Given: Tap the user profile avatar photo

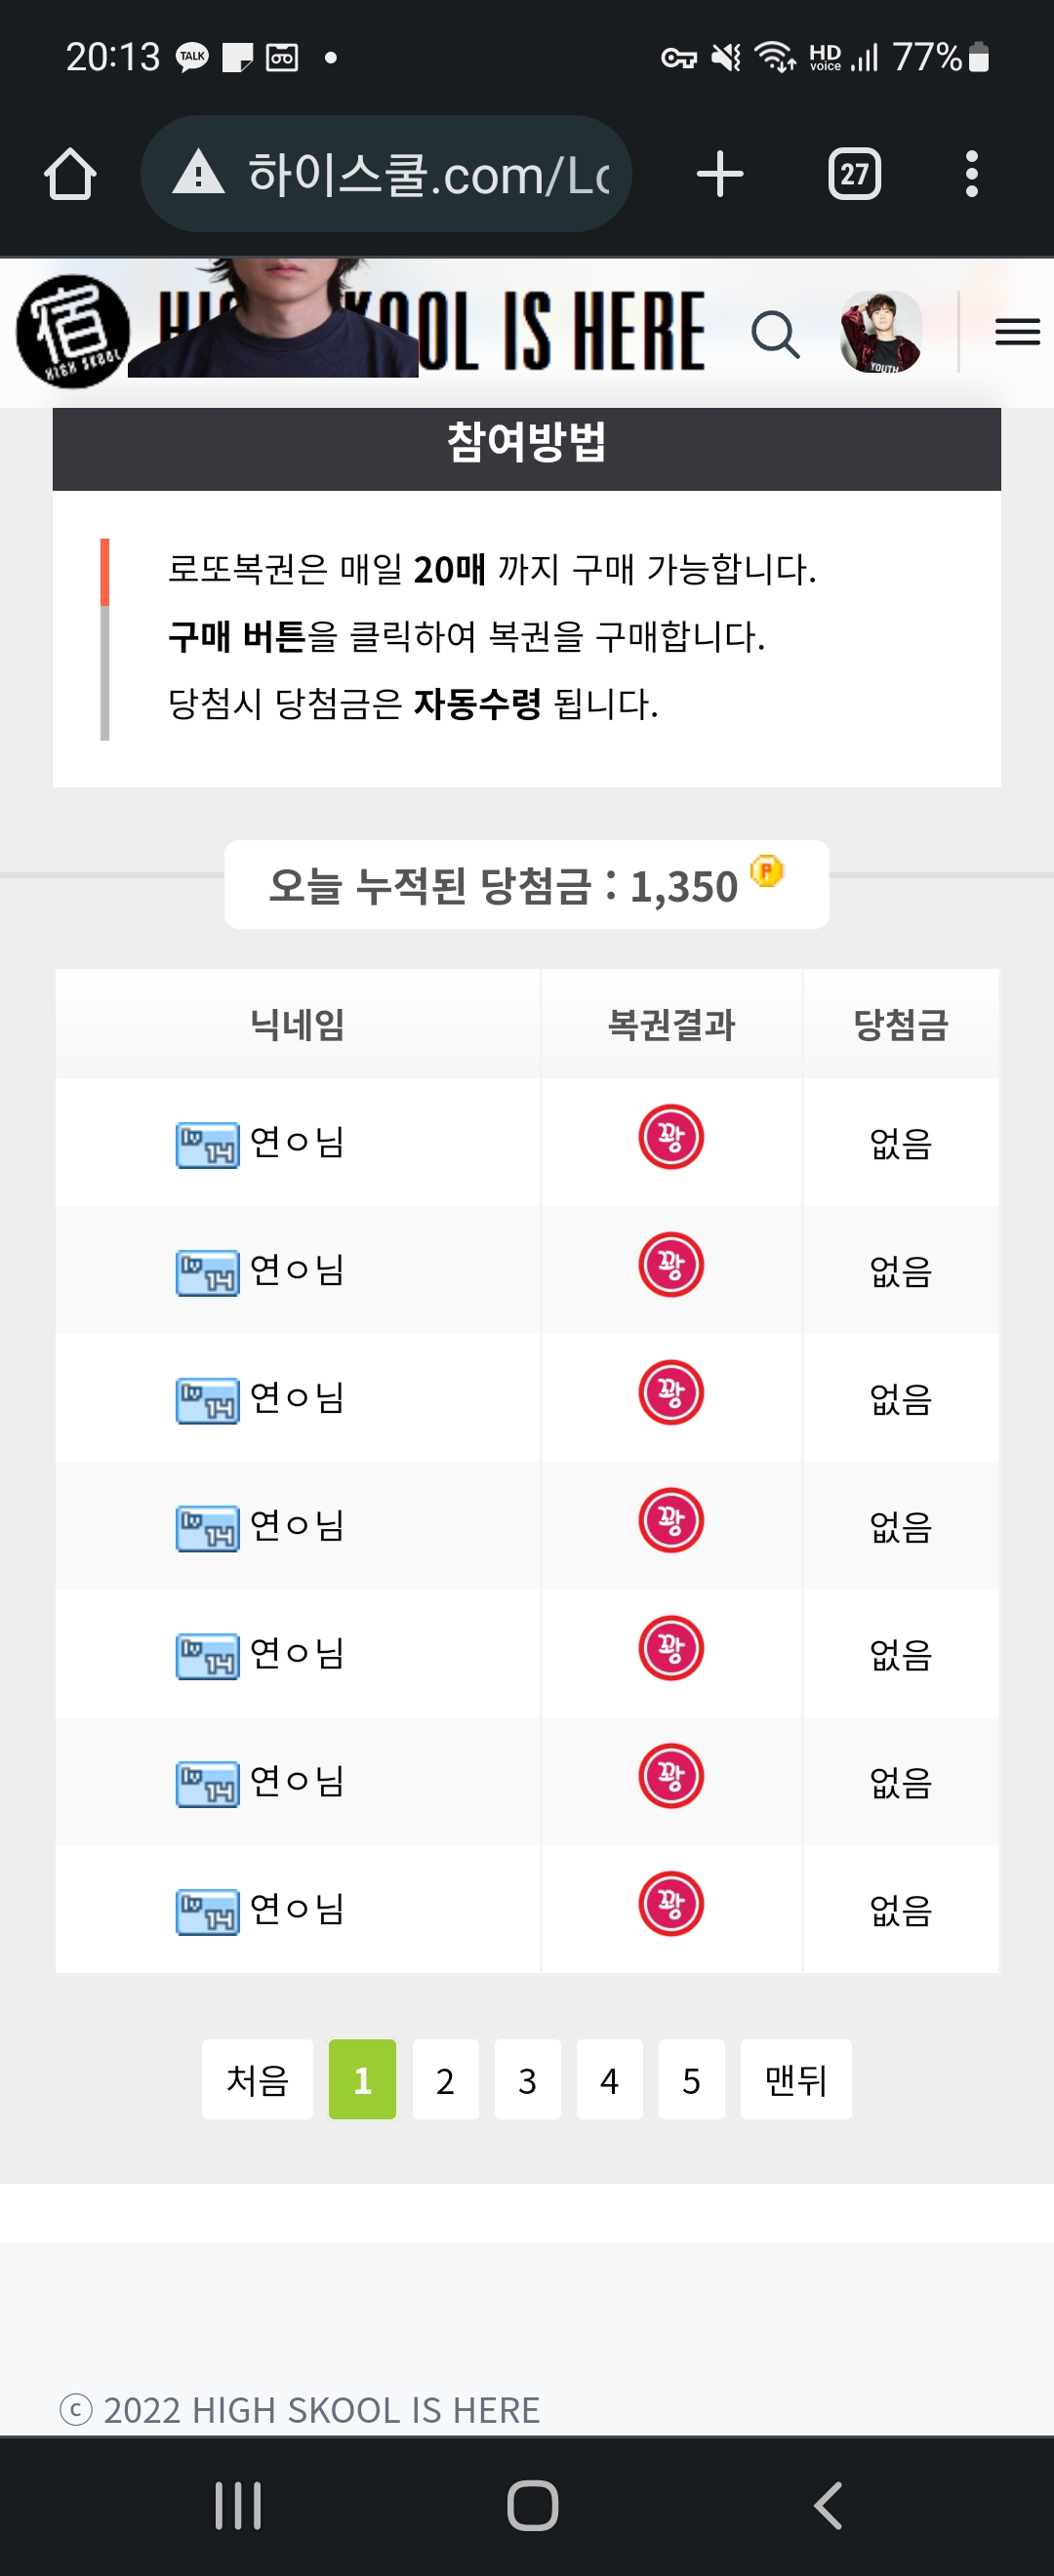Looking at the screenshot, I should click(x=880, y=332).
